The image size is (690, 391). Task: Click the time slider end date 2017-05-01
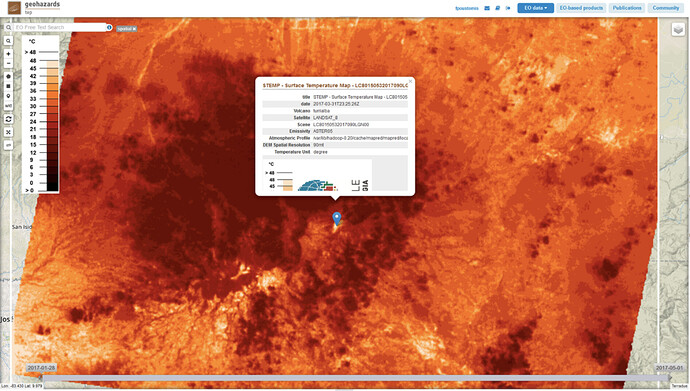coord(669,368)
